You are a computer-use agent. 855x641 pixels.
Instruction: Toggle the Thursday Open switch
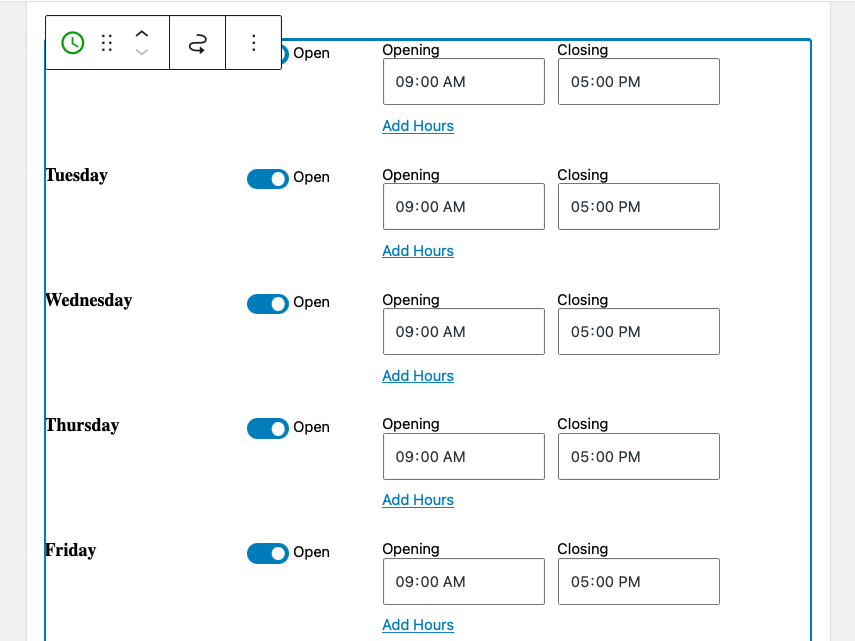tap(268, 428)
